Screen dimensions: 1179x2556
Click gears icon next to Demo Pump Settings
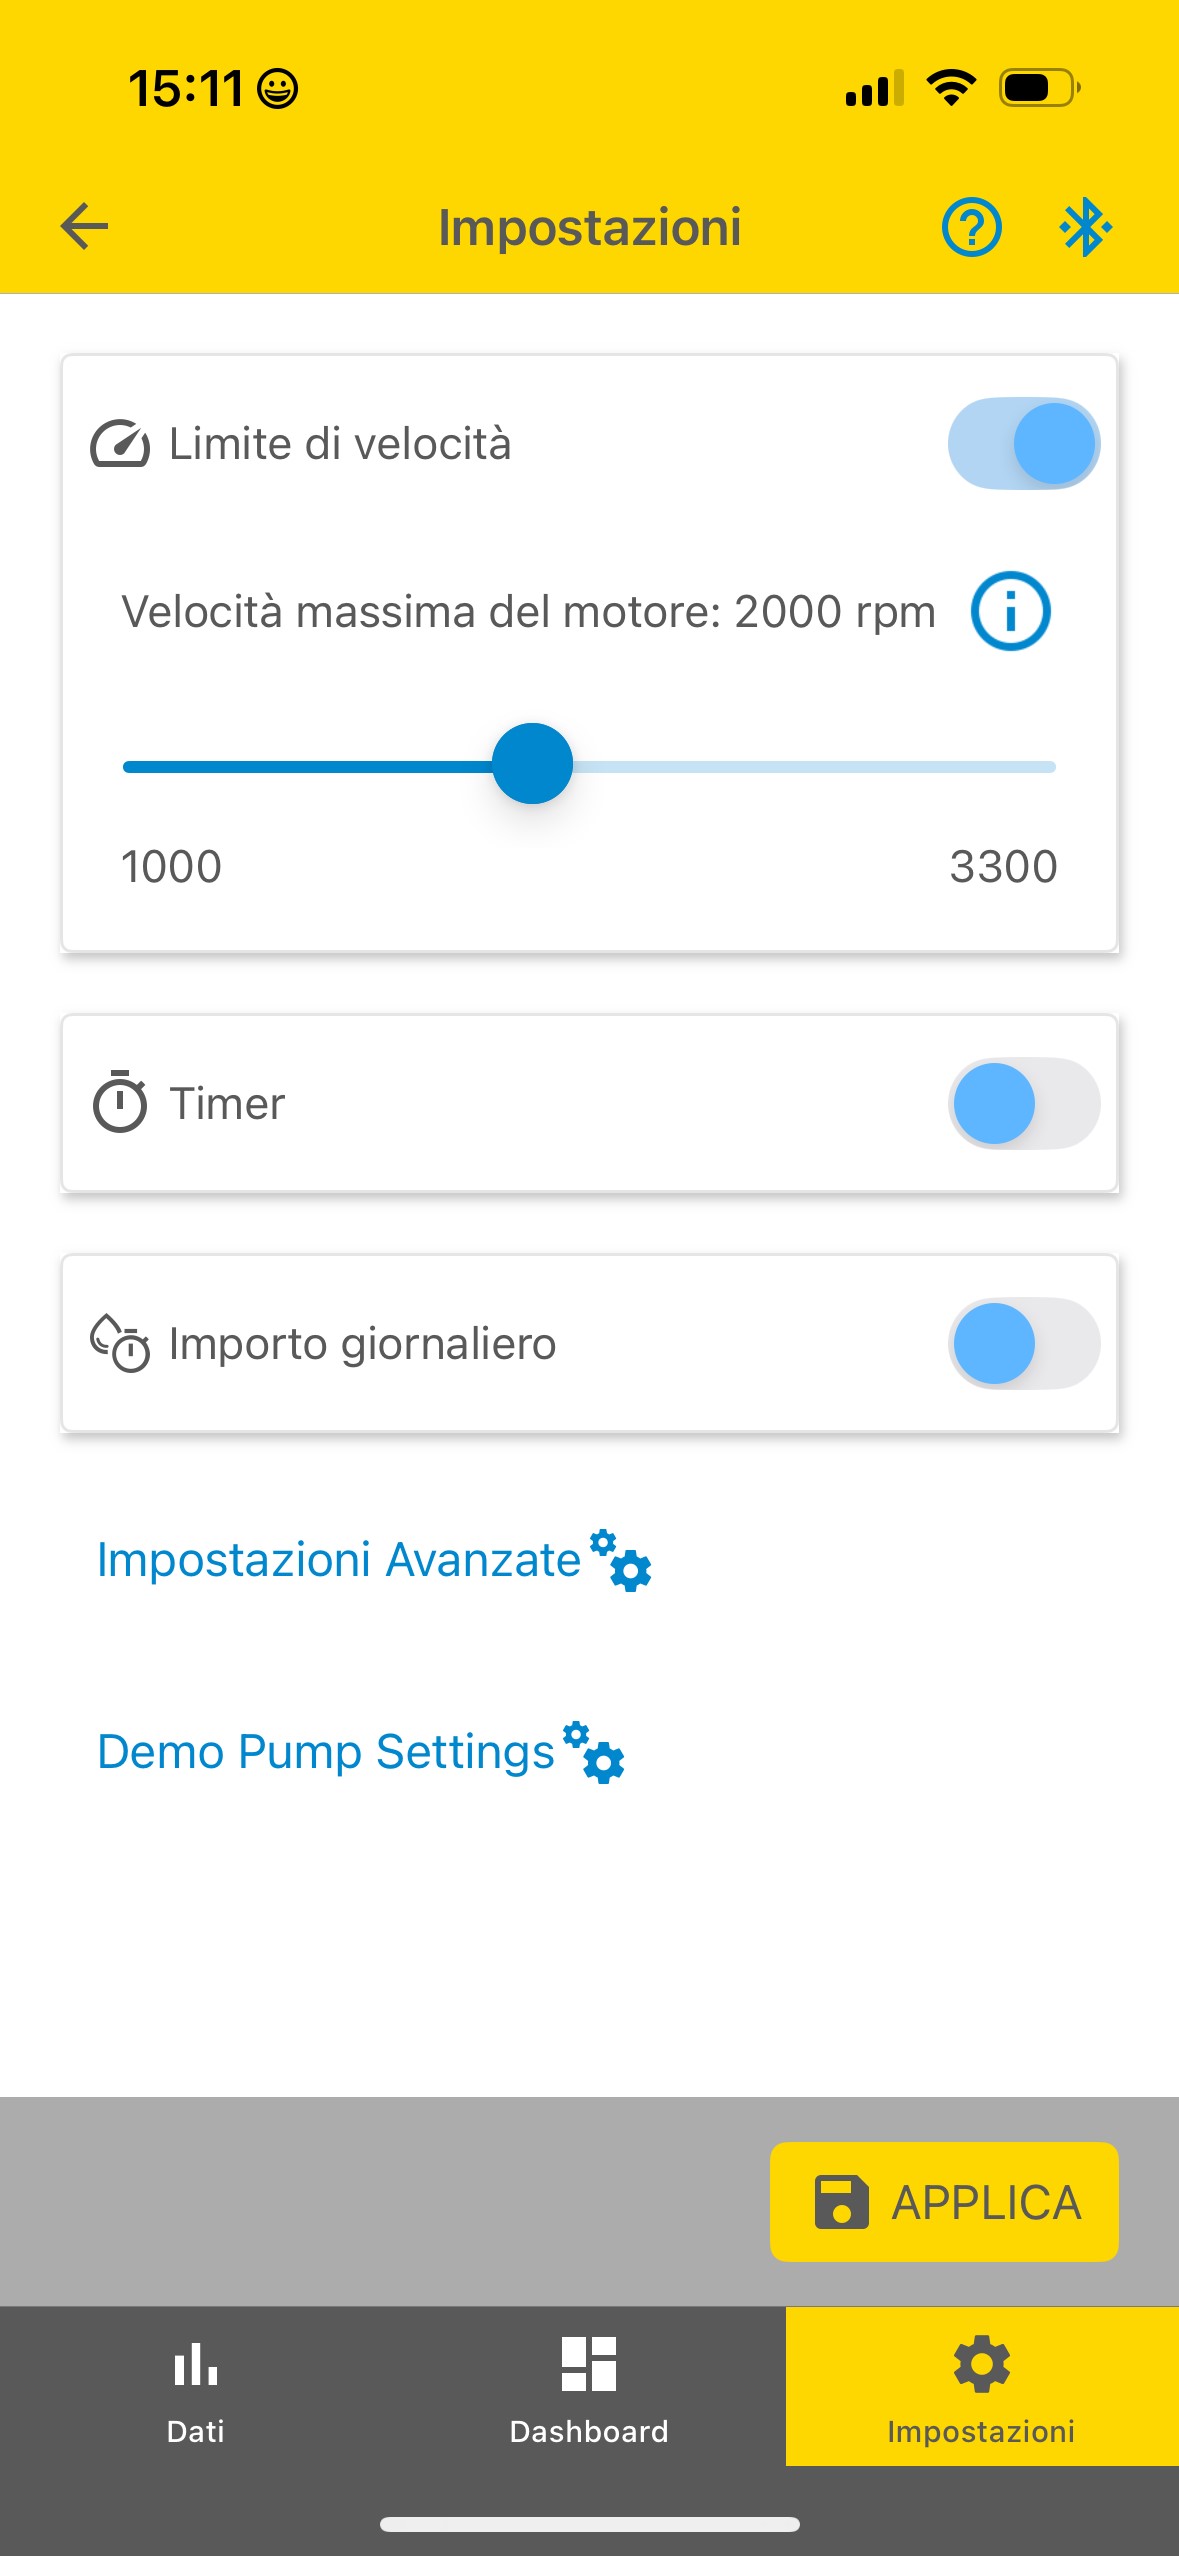[593, 1752]
